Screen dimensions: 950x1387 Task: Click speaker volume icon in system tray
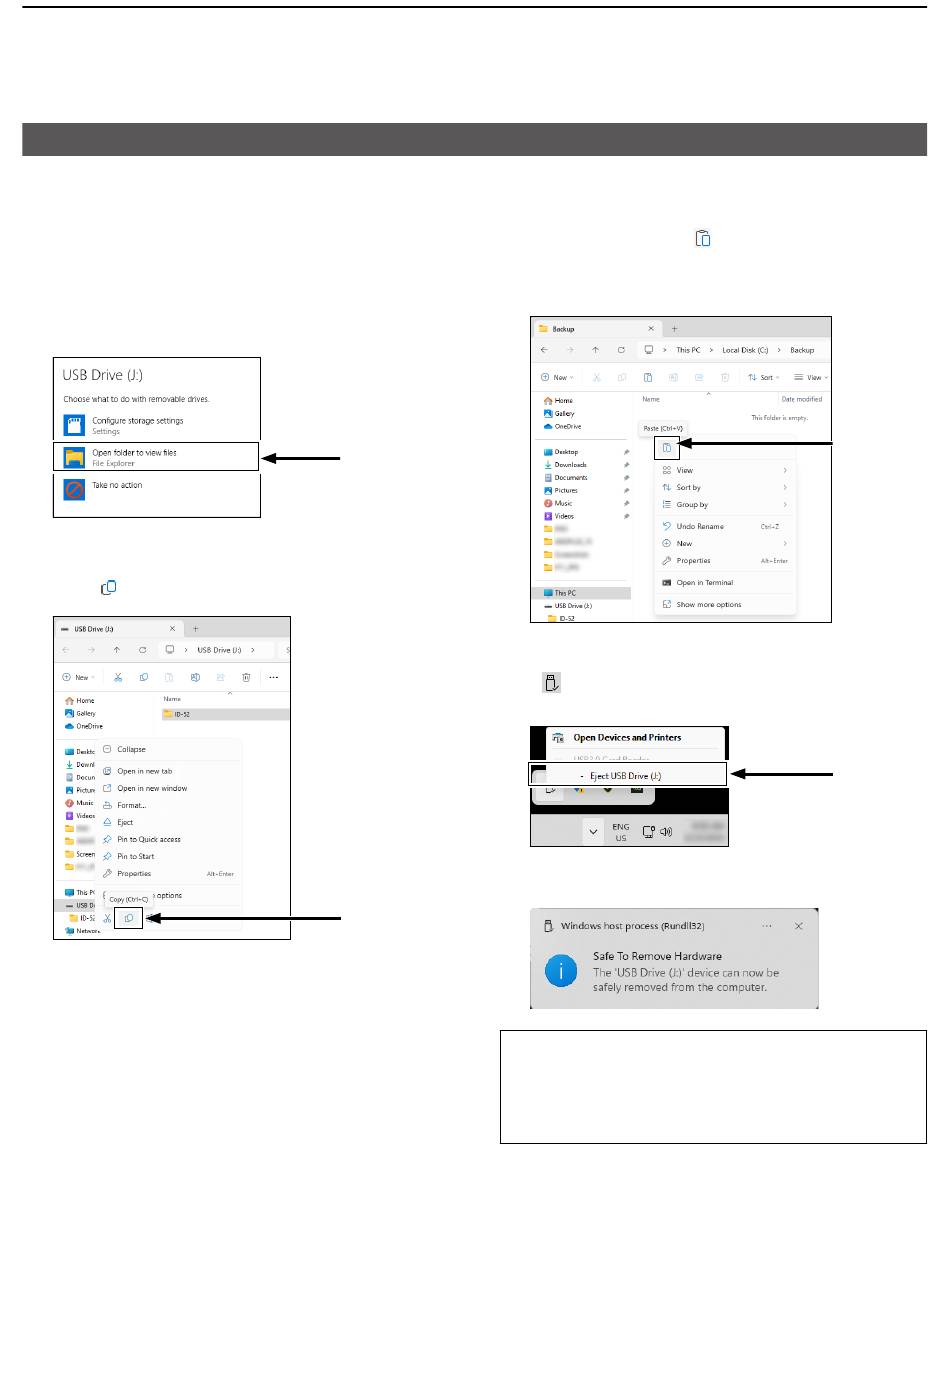click(x=666, y=831)
